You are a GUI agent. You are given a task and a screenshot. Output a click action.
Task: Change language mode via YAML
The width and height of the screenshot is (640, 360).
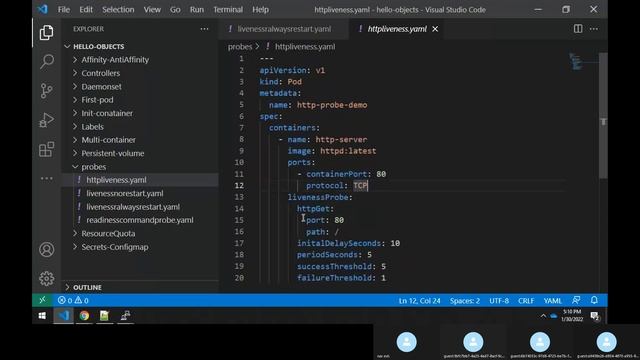coord(553,301)
